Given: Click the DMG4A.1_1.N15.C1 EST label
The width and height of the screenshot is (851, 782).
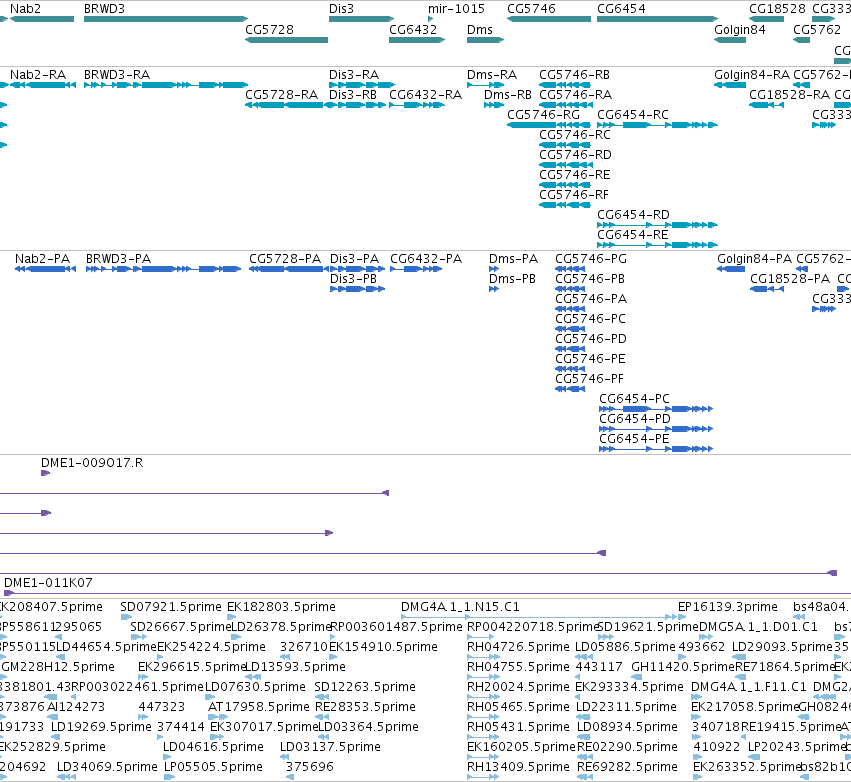Looking at the screenshot, I should coord(460,607).
